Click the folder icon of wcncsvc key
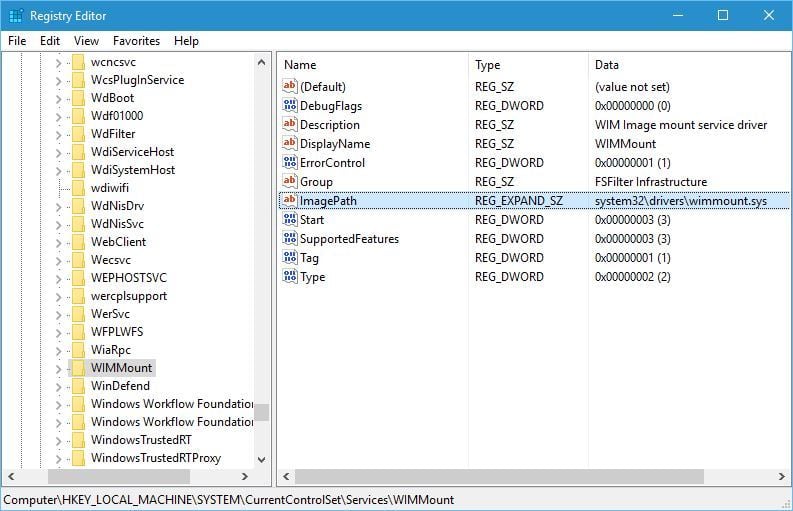This screenshot has width=793, height=511. pyautogui.click(x=78, y=62)
